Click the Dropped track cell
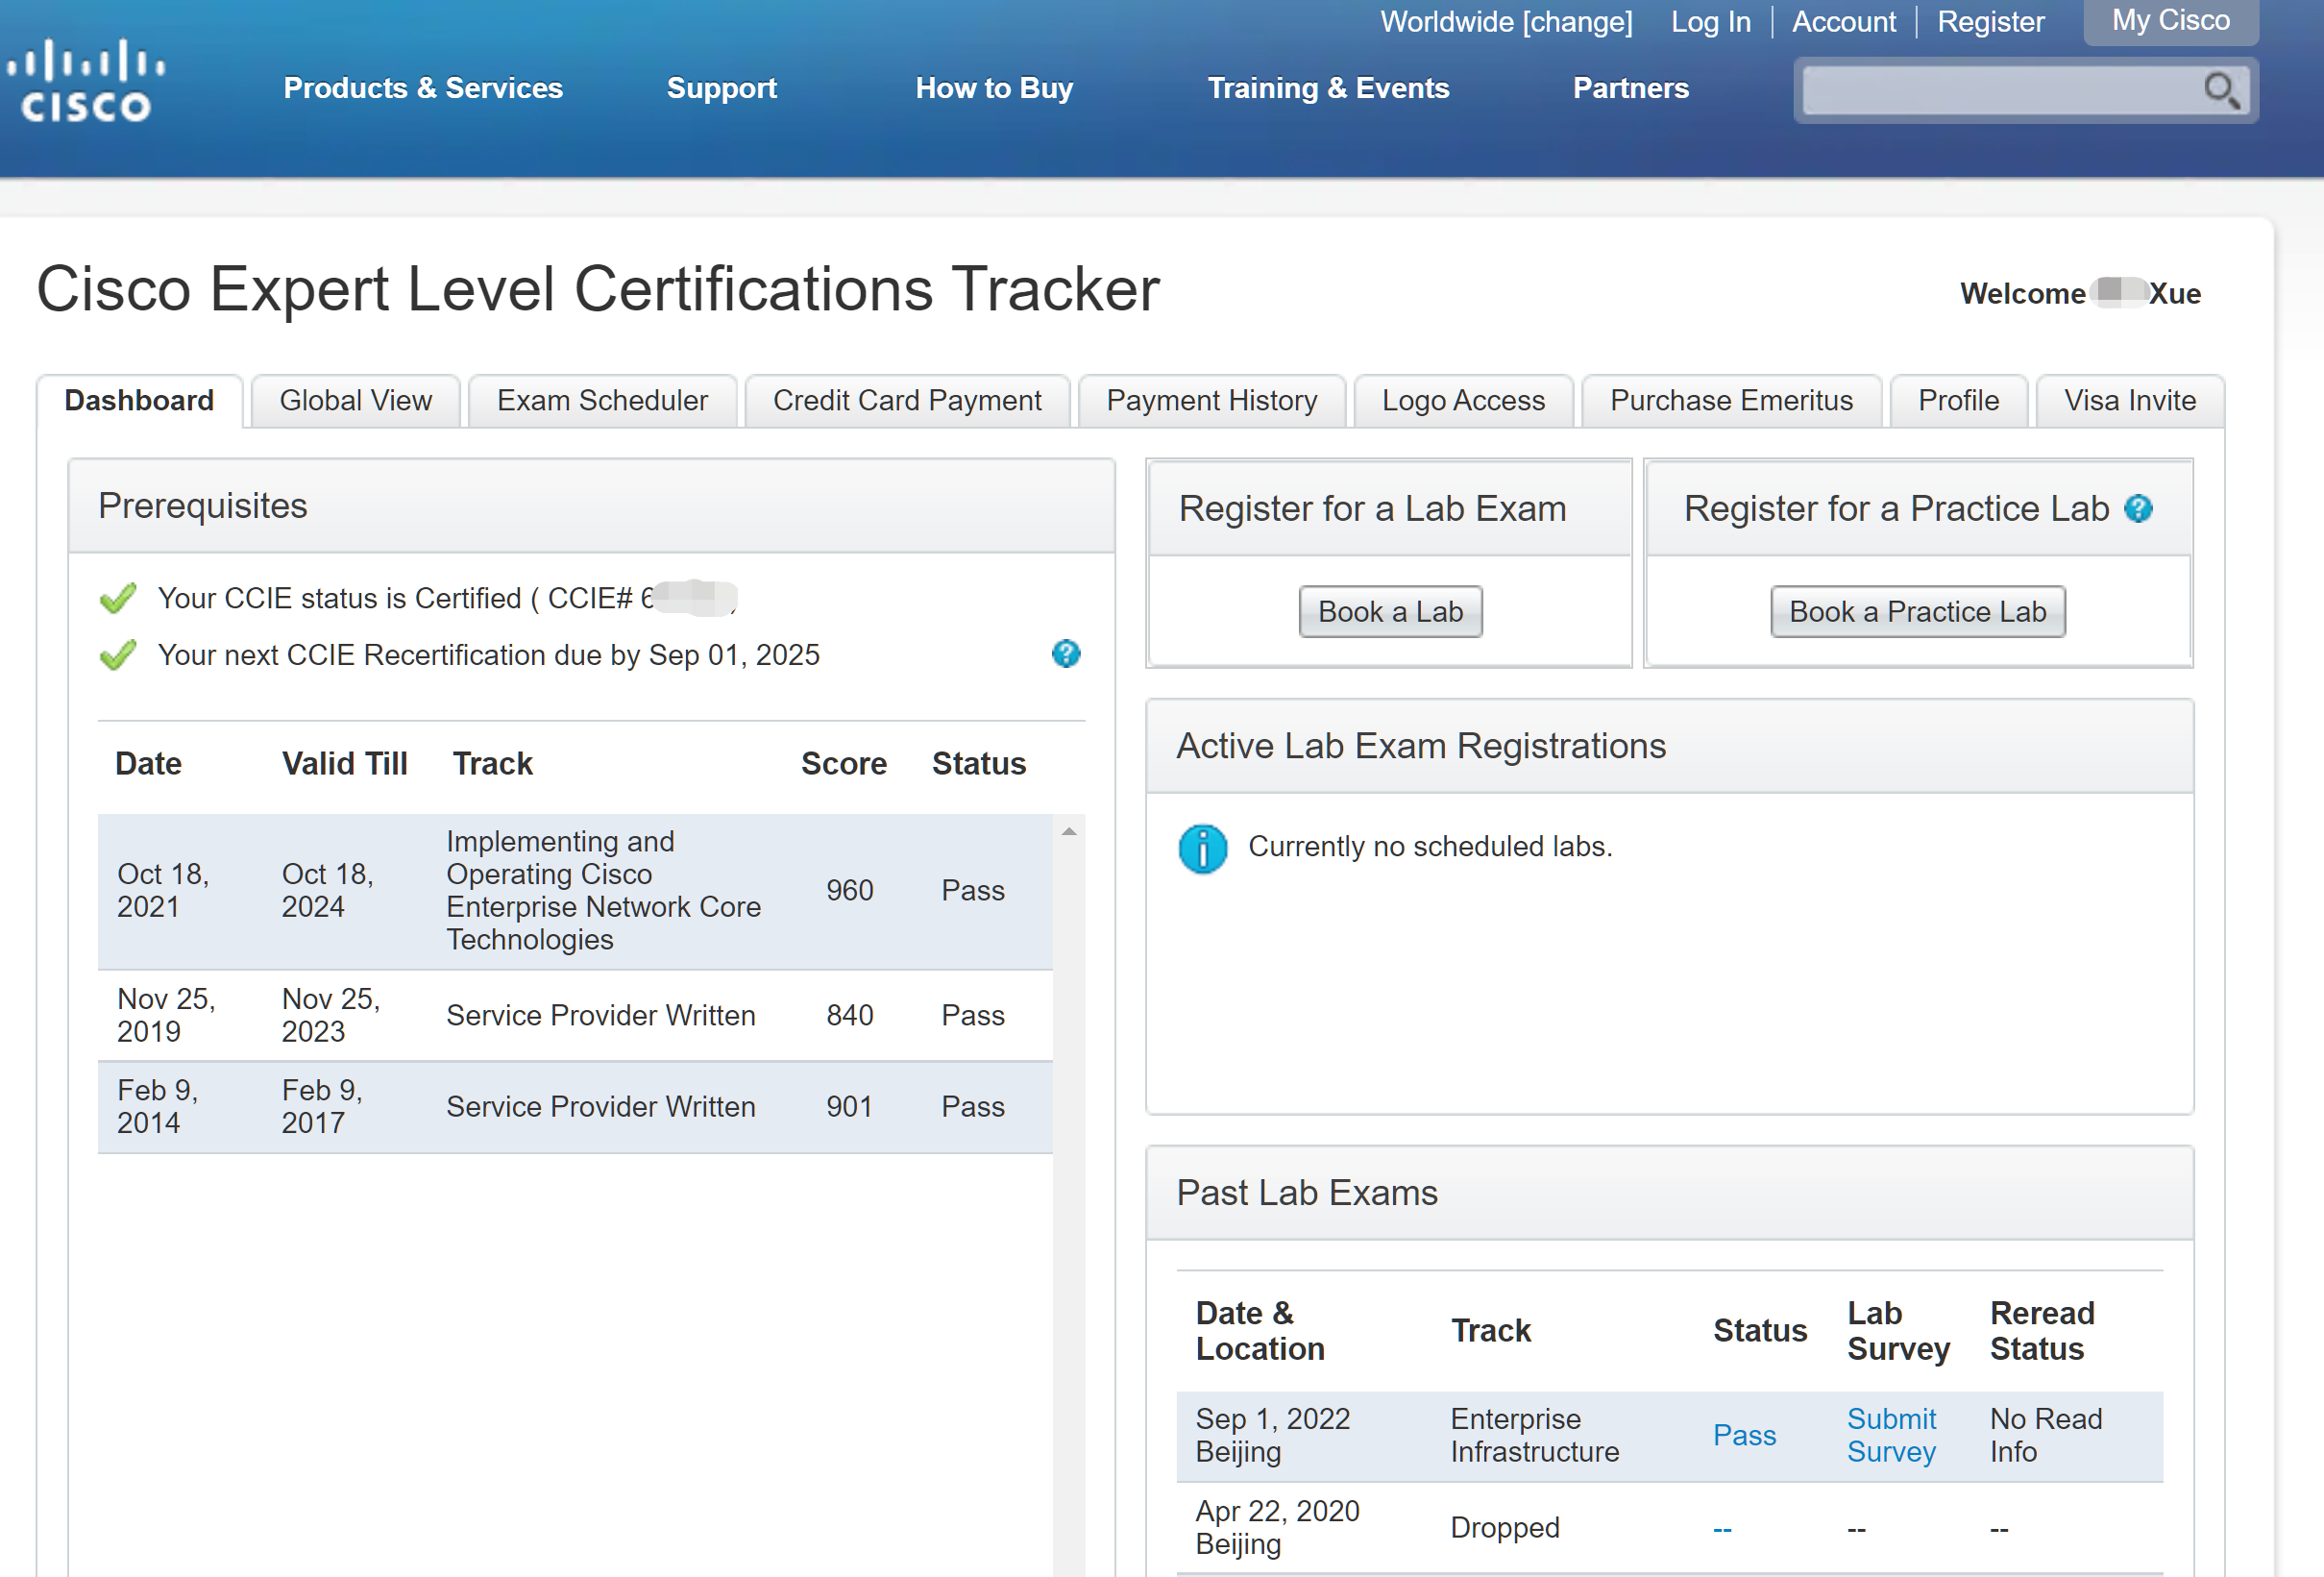Image resolution: width=2324 pixels, height=1577 pixels. pyautogui.click(x=1504, y=1528)
